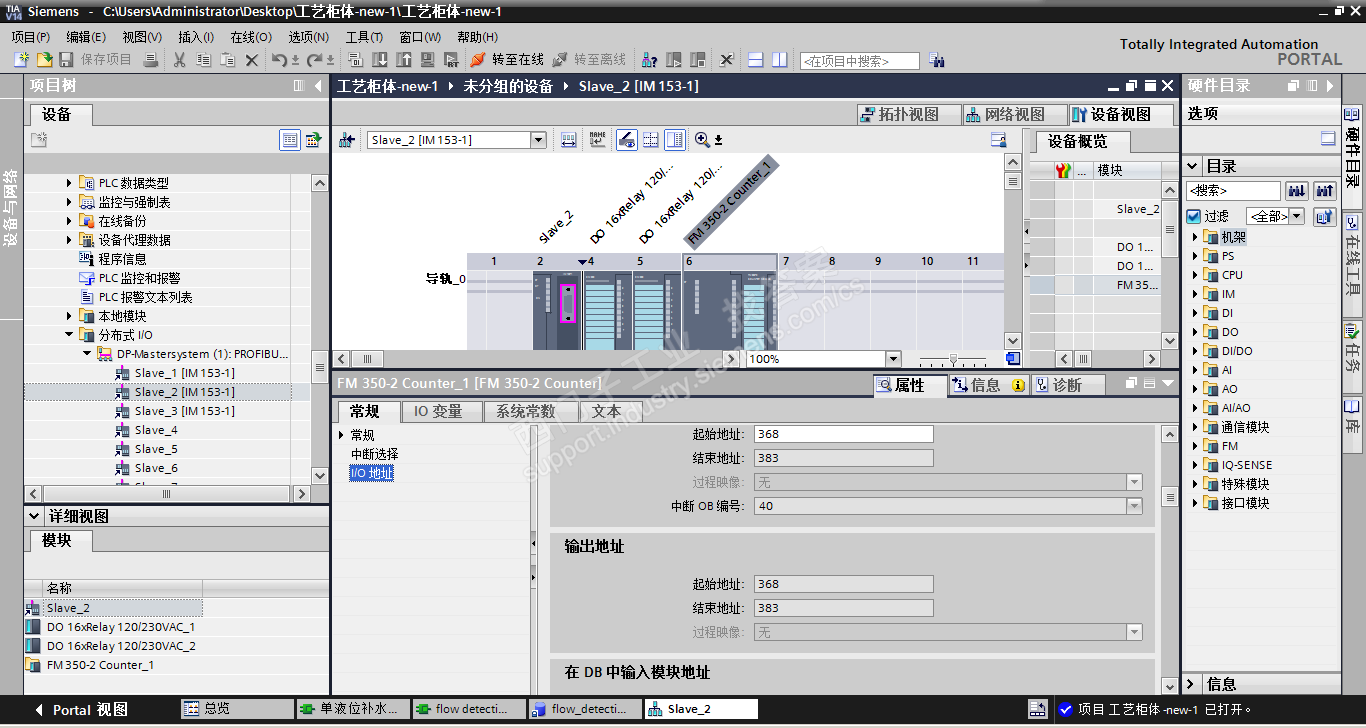Save the project using 保存项目

96,60
